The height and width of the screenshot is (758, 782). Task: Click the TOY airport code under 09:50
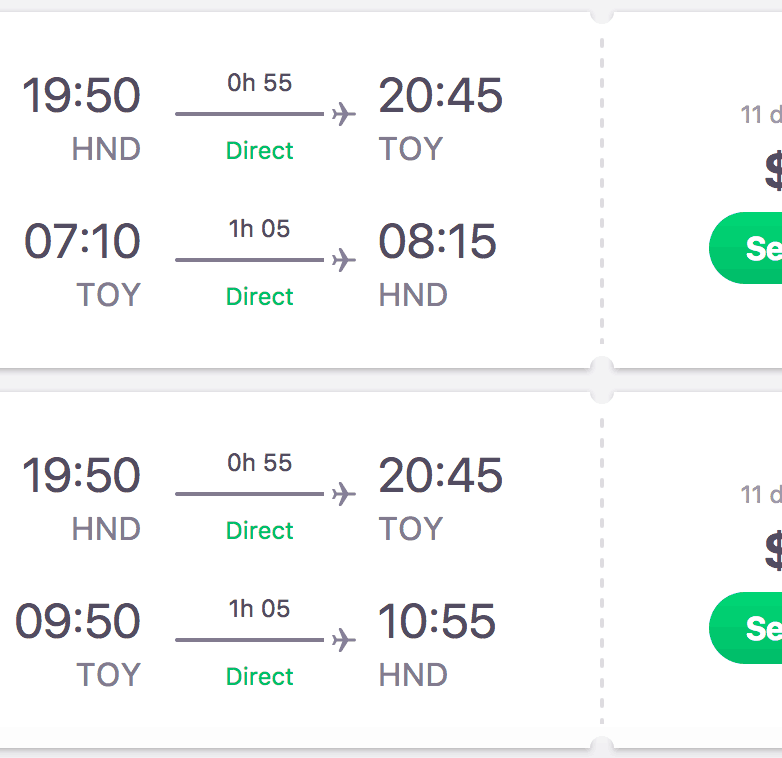click(109, 676)
